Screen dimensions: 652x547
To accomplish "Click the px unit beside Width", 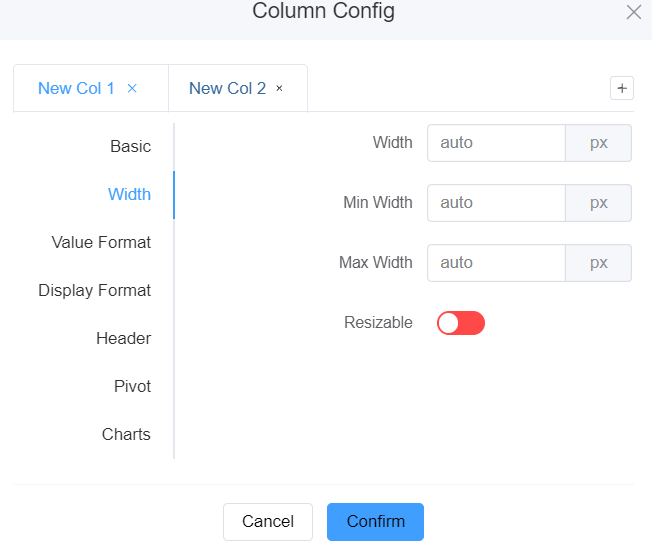I will pos(598,143).
